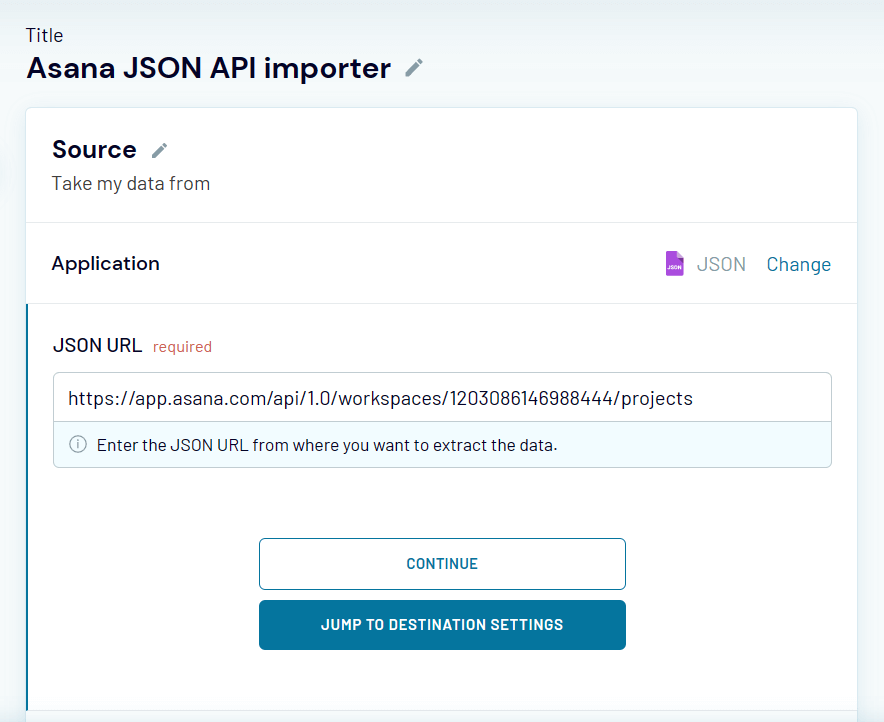Click the info icon in the URL hint

coord(78,444)
